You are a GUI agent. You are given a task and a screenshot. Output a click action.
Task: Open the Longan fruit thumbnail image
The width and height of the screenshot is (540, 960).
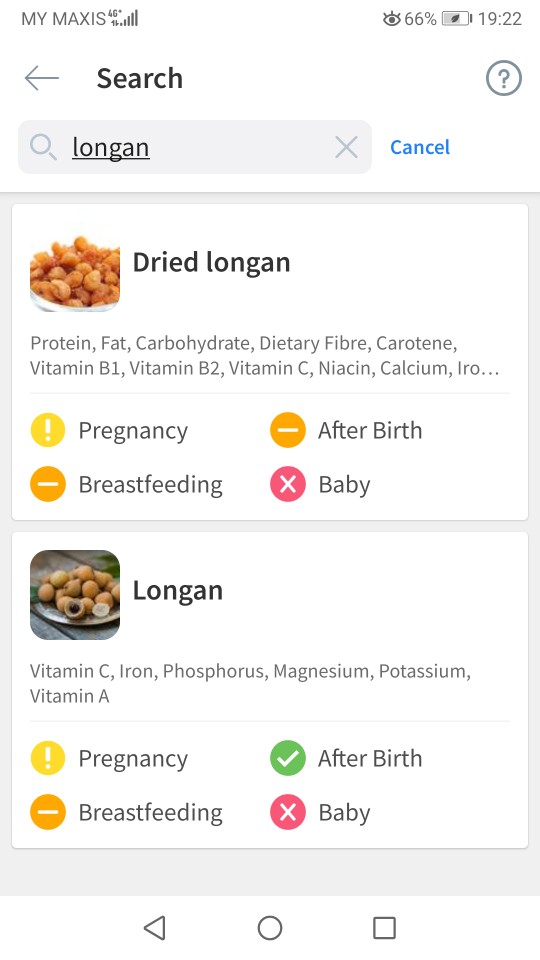tap(75, 594)
